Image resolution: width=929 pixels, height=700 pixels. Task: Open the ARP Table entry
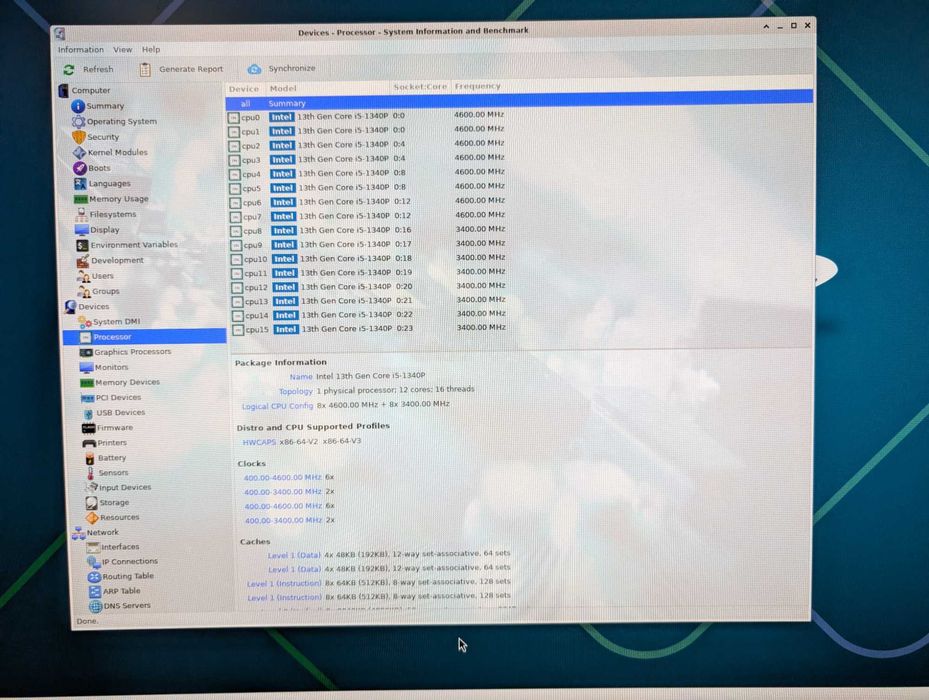[x=114, y=591]
